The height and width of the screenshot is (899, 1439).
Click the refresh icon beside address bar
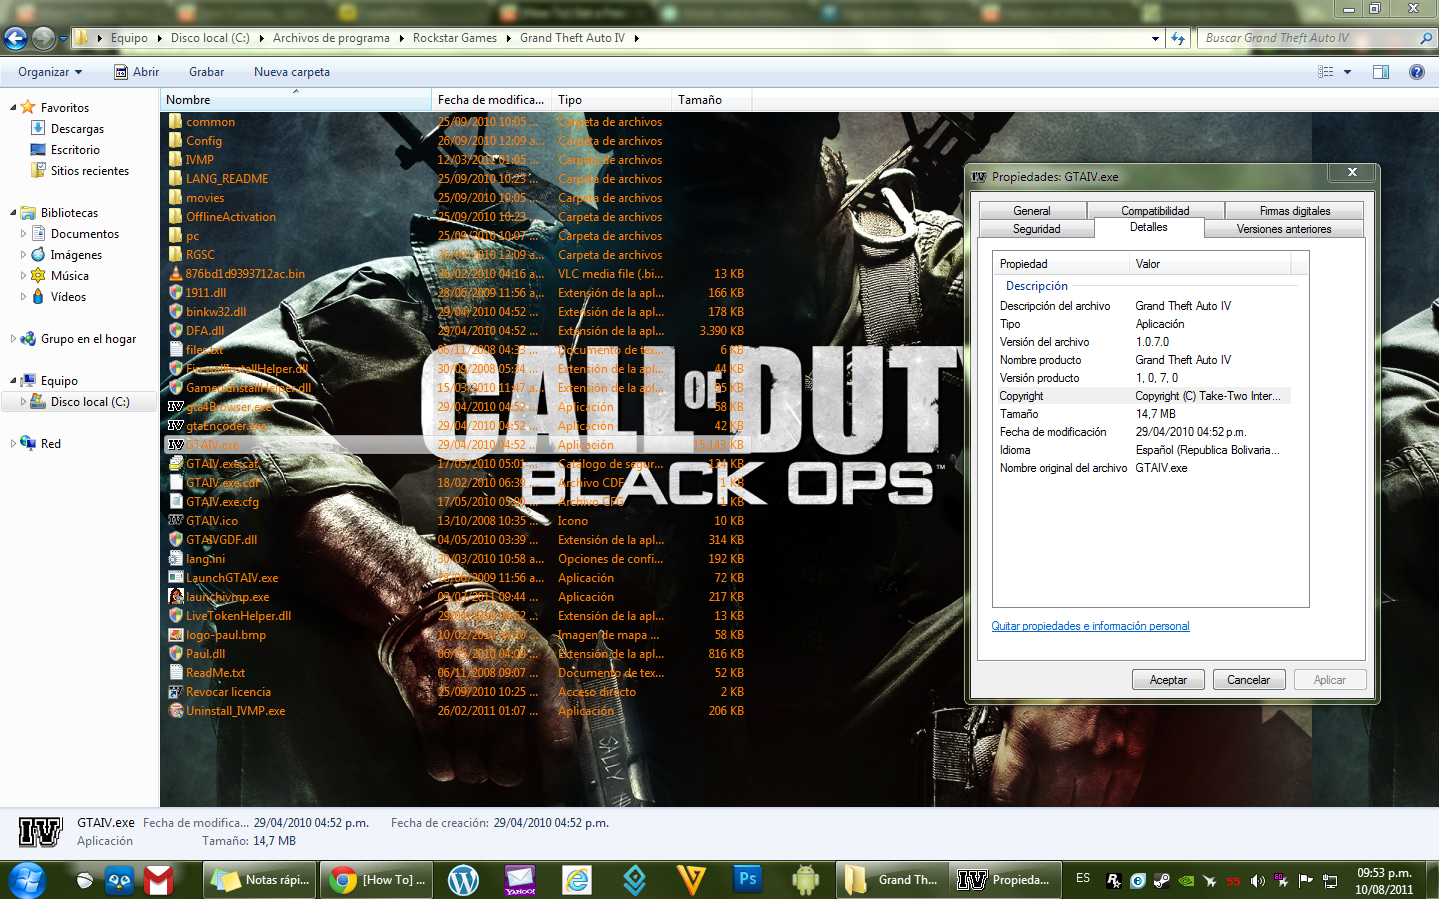[1178, 38]
